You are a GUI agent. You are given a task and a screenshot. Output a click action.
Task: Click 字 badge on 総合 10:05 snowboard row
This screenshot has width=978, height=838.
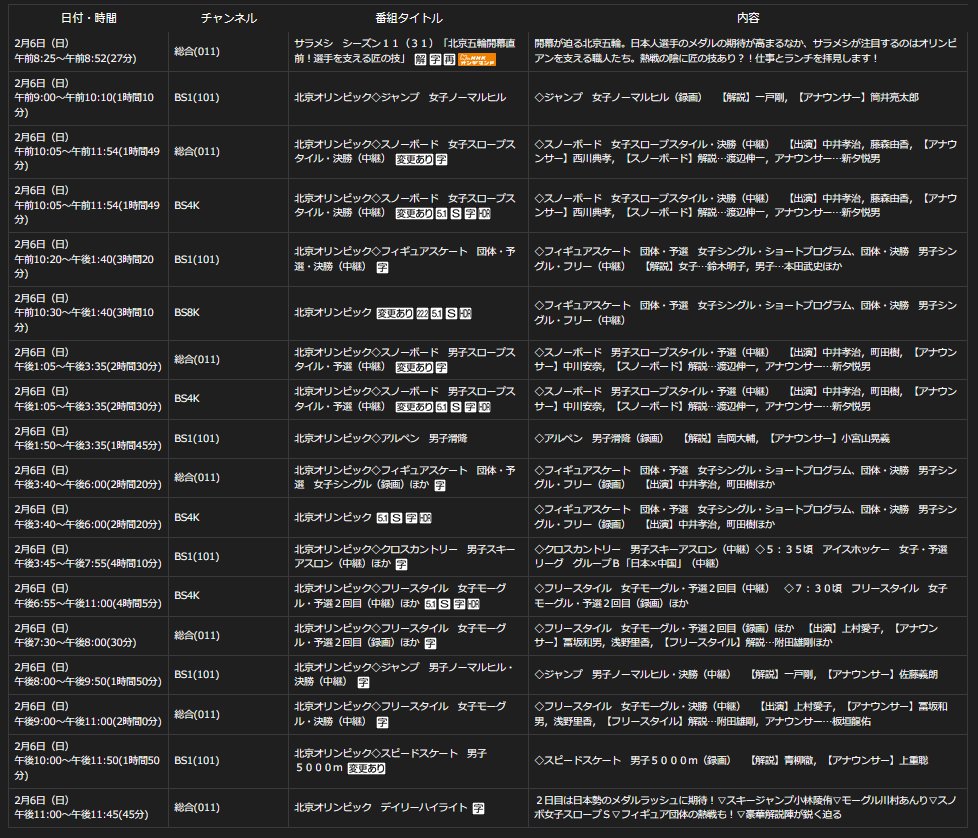[x=441, y=160]
